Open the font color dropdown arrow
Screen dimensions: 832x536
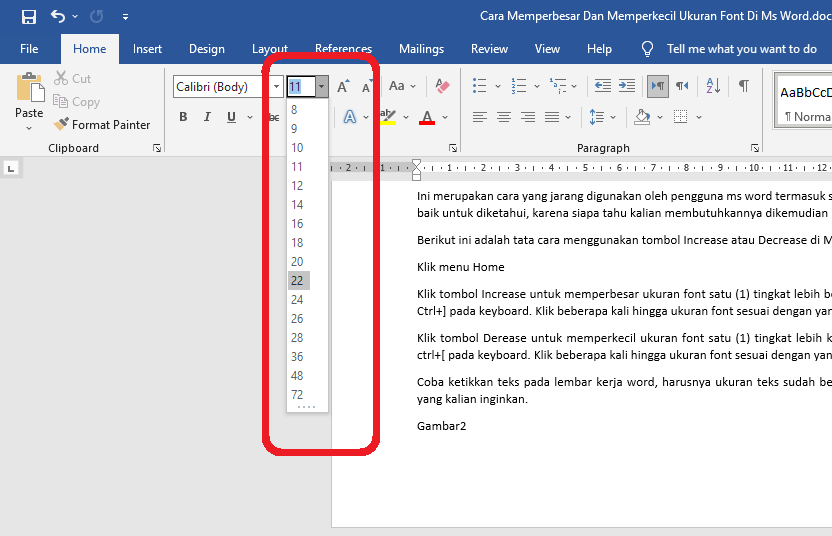tap(445, 117)
